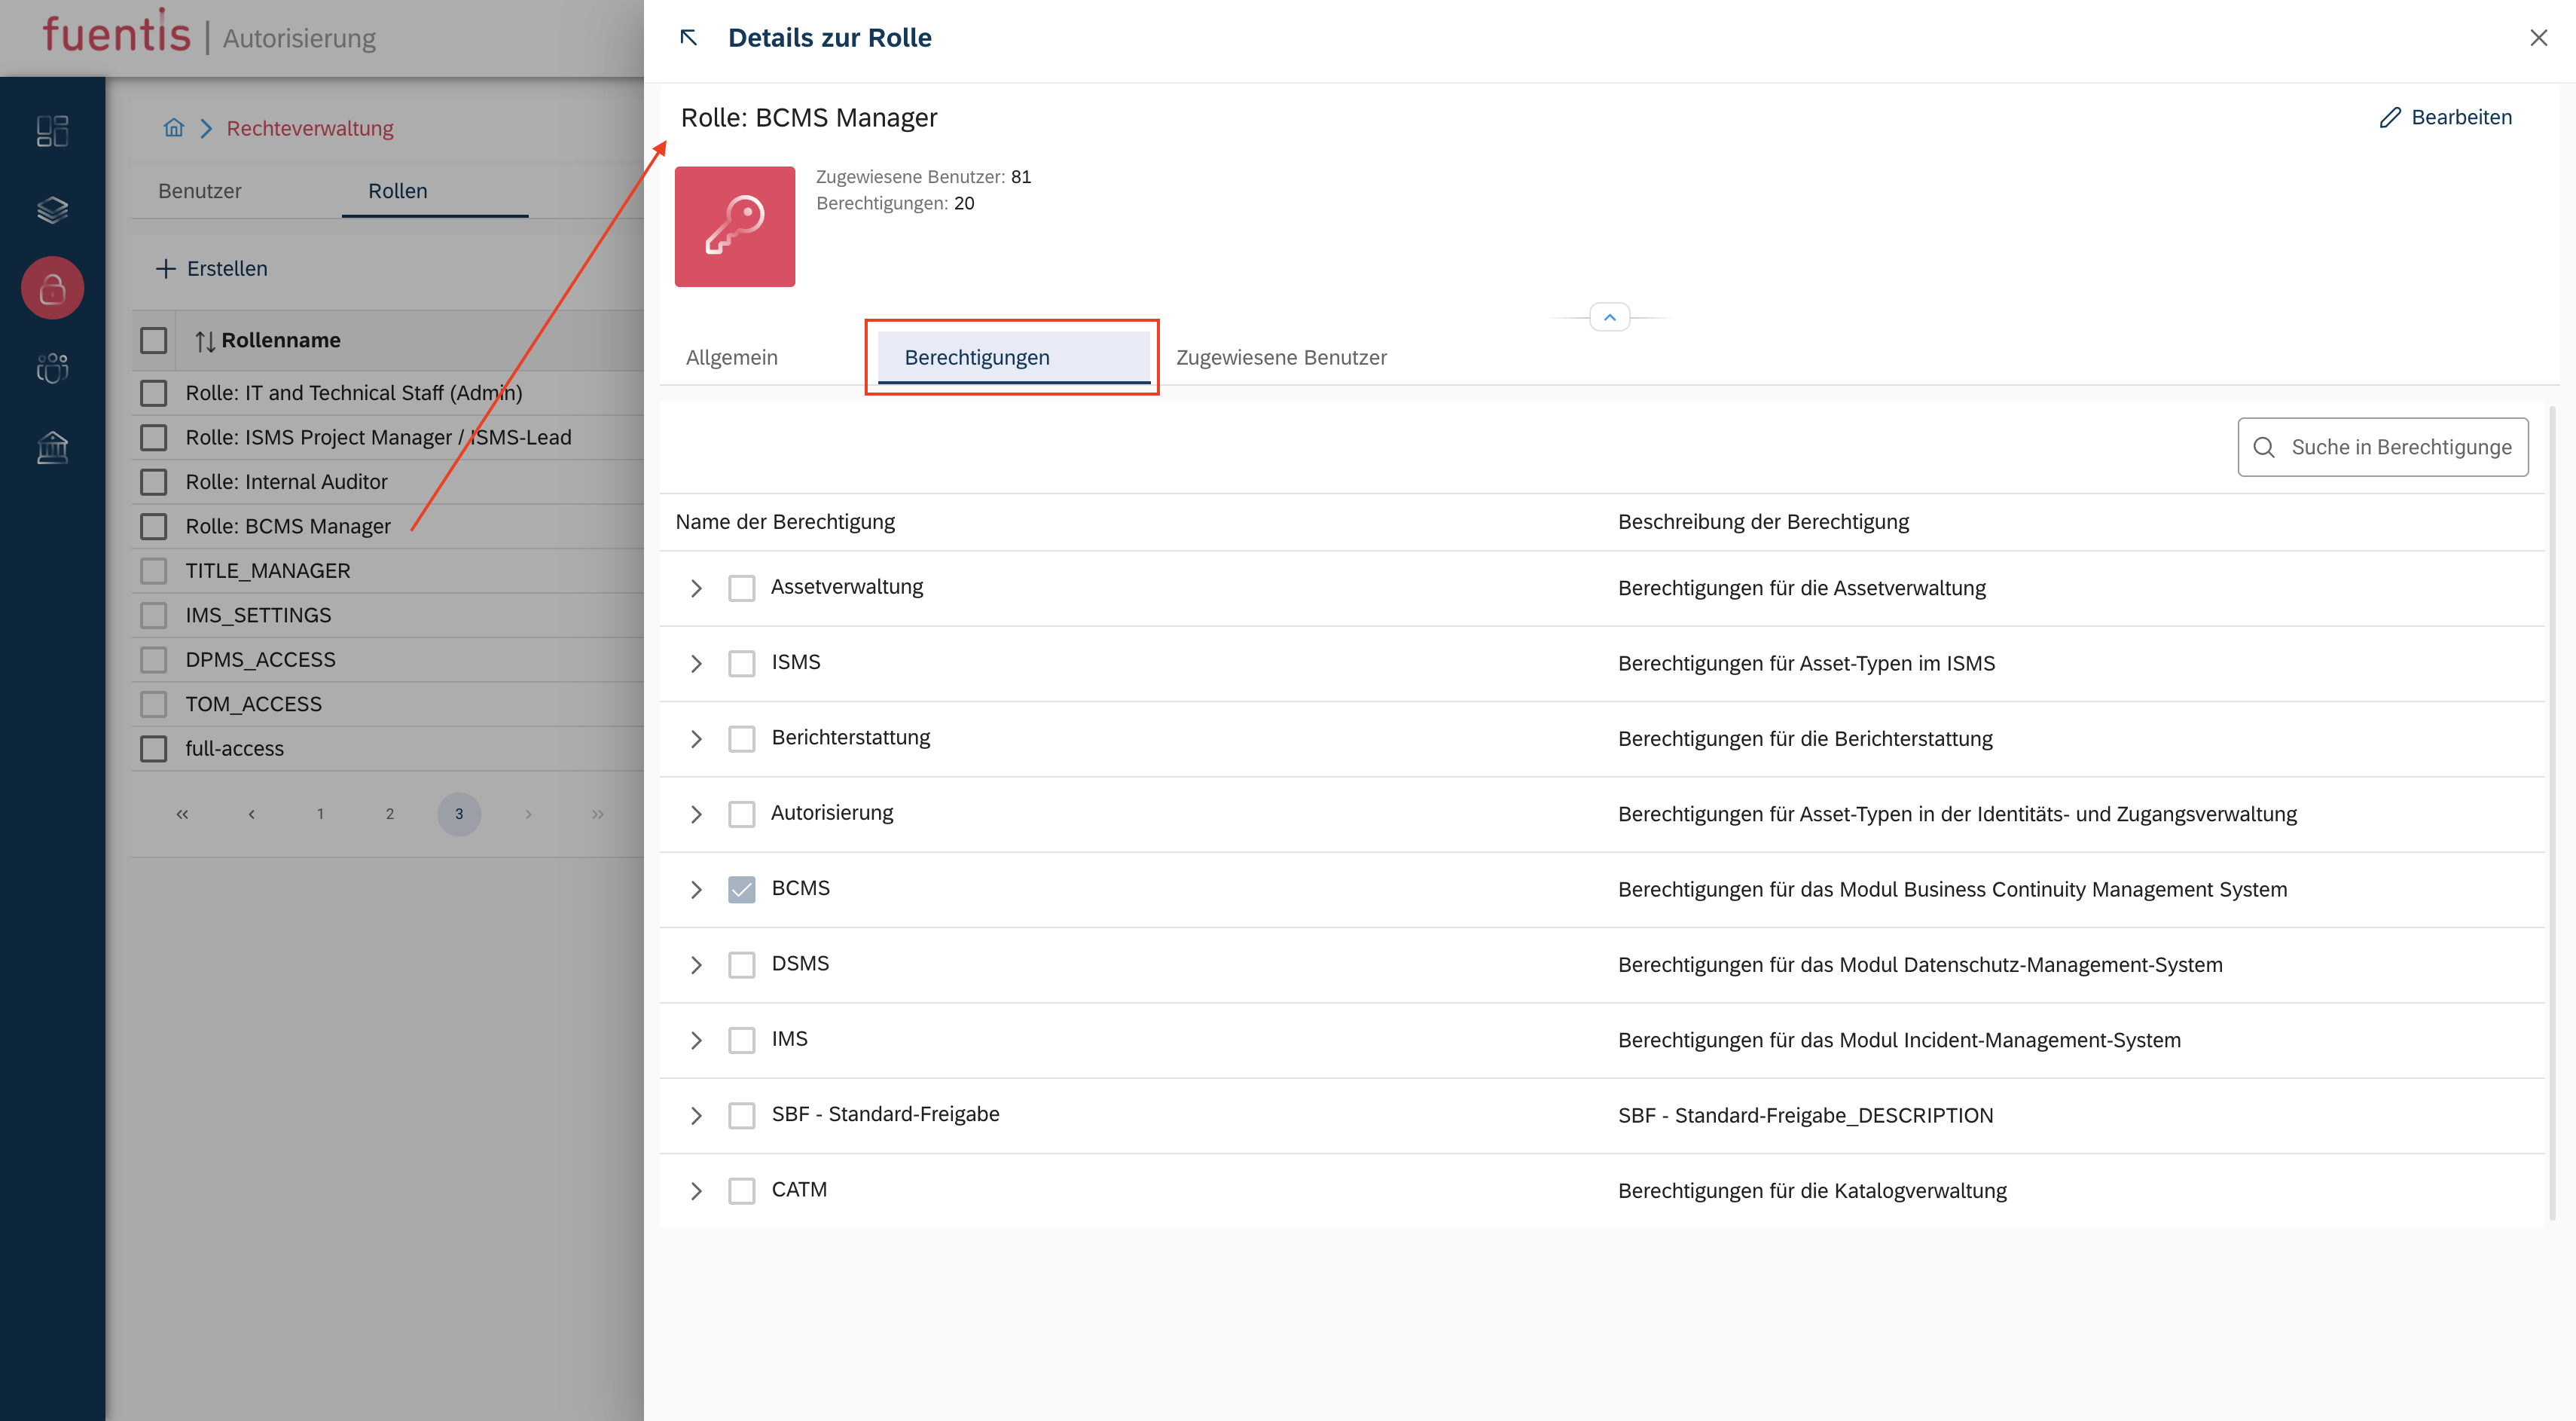Image resolution: width=2576 pixels, height=1421 pixels.
Task: Click the dashboard icon in the left sidebar
Action: click(x=52, y=131)
